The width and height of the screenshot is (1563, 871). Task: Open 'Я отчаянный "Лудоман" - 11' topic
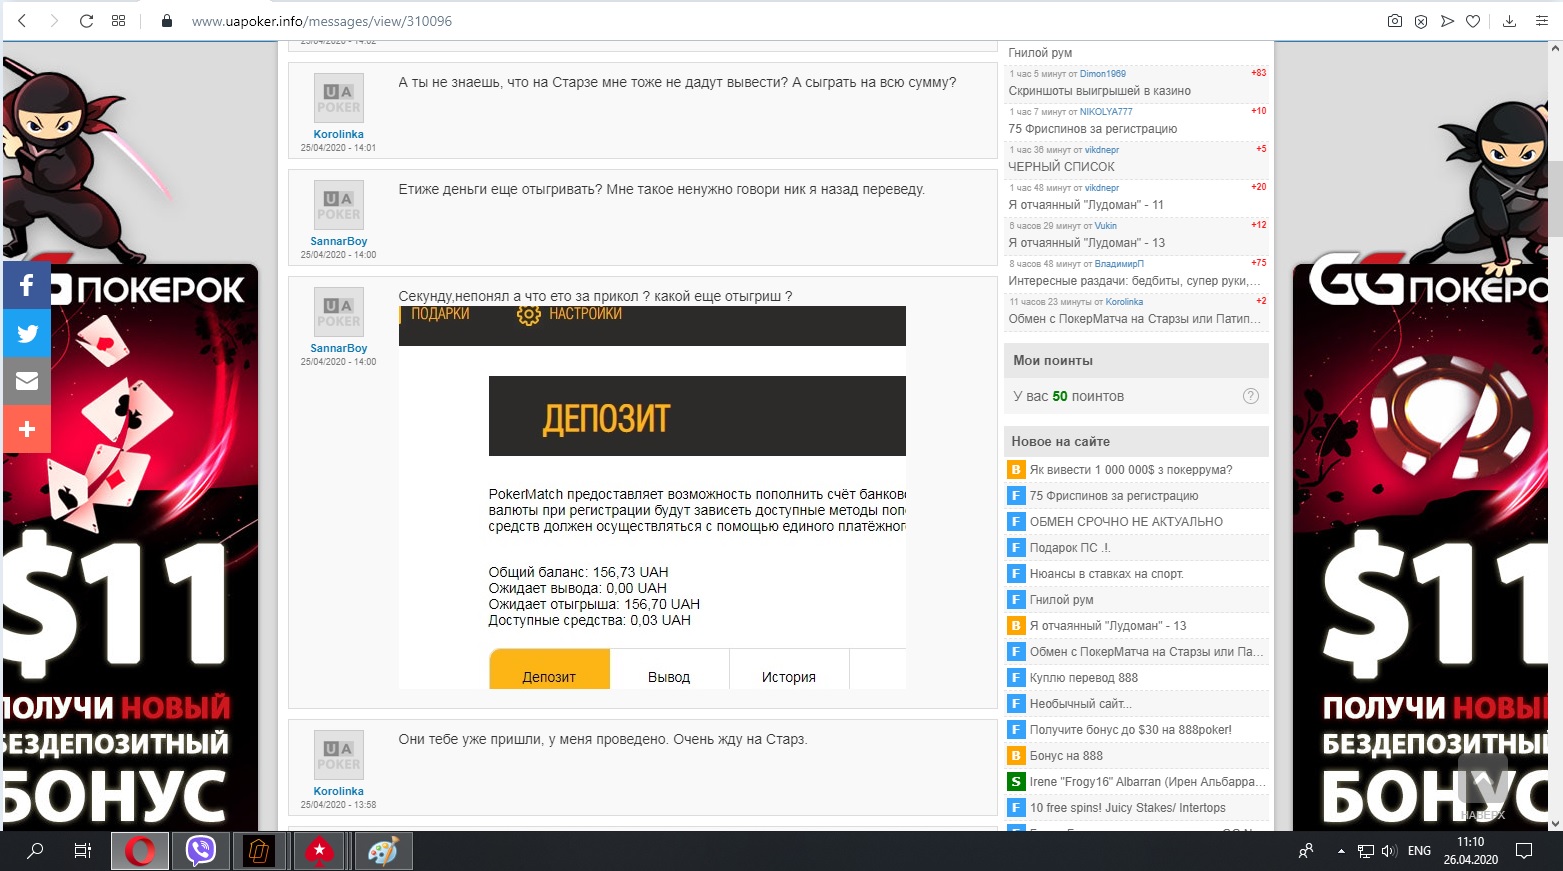point(1086,205)
